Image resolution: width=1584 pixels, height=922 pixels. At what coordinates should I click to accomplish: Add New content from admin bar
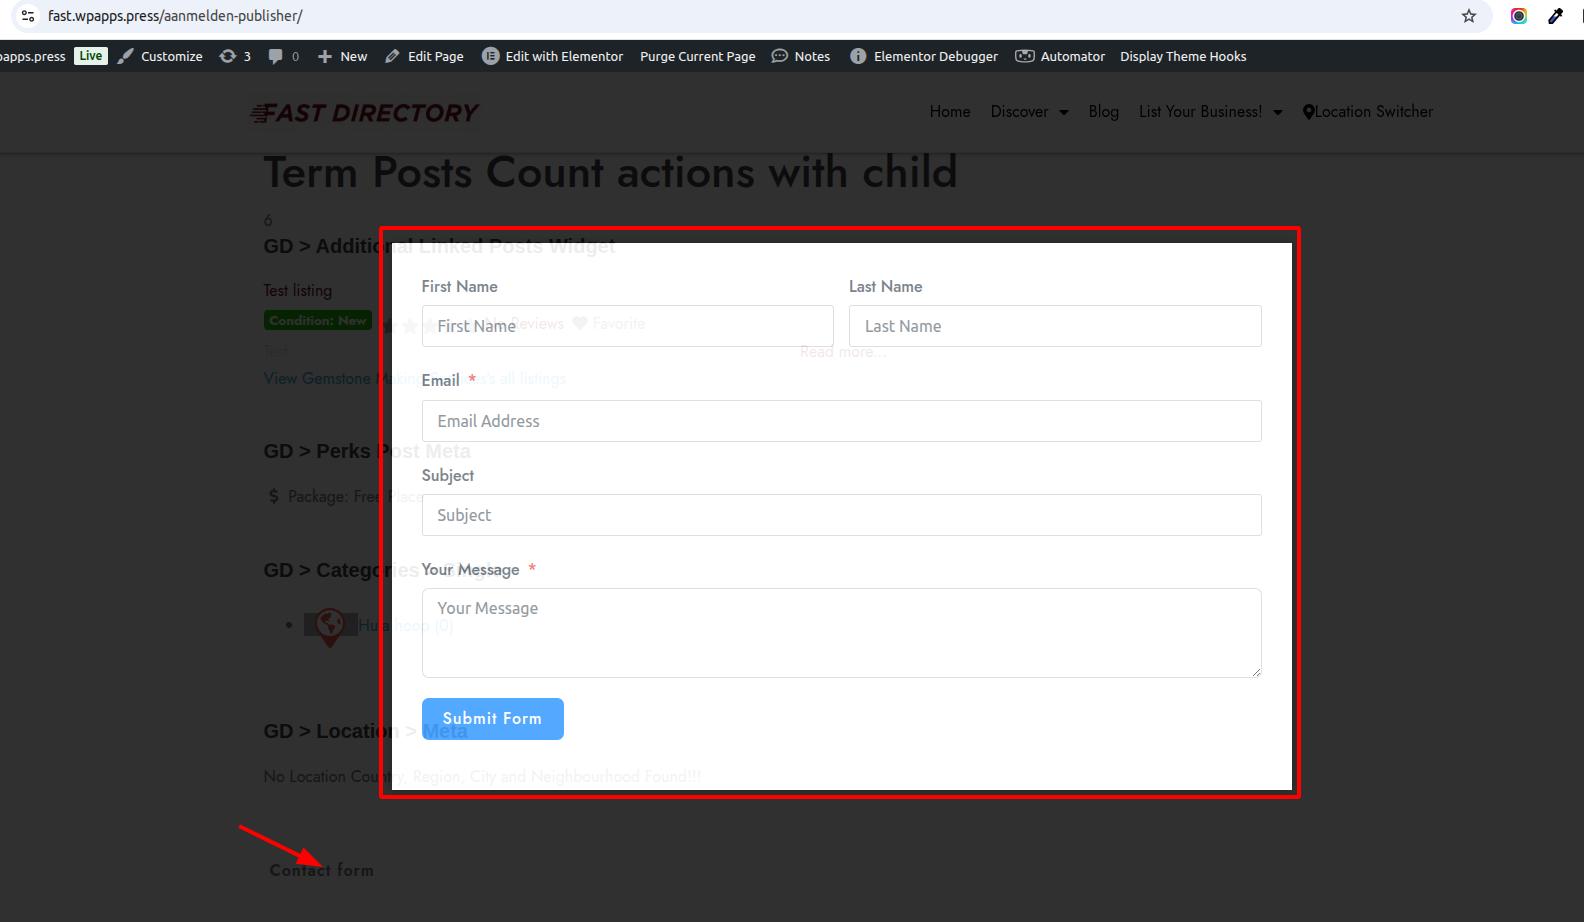(342, 57)
